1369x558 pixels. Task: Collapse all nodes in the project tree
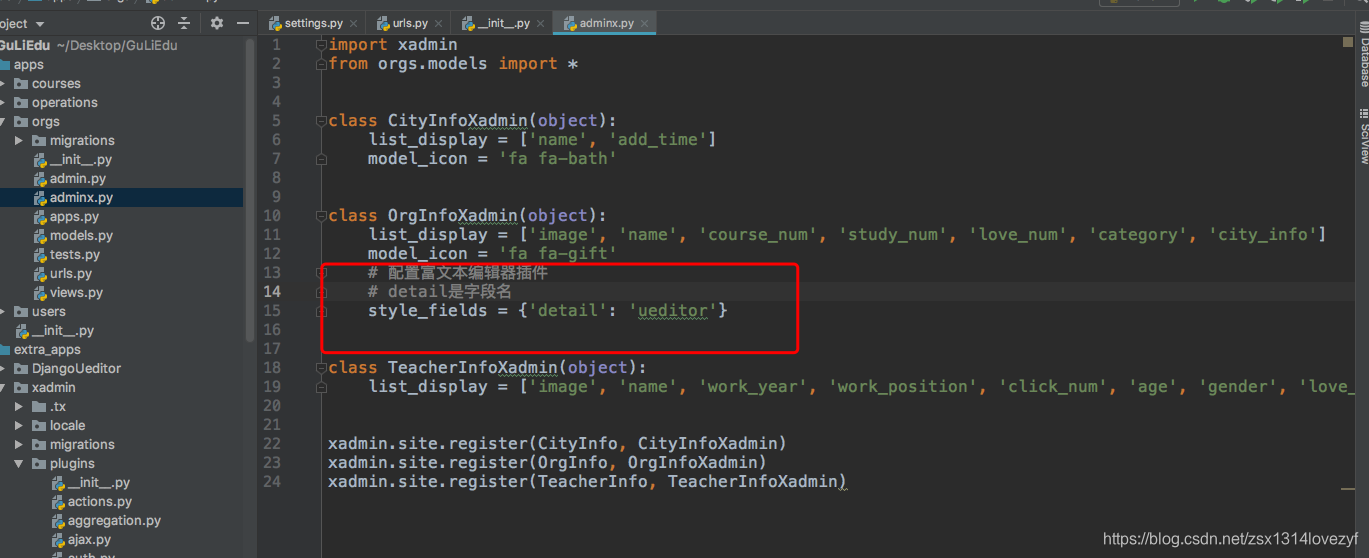184,23
